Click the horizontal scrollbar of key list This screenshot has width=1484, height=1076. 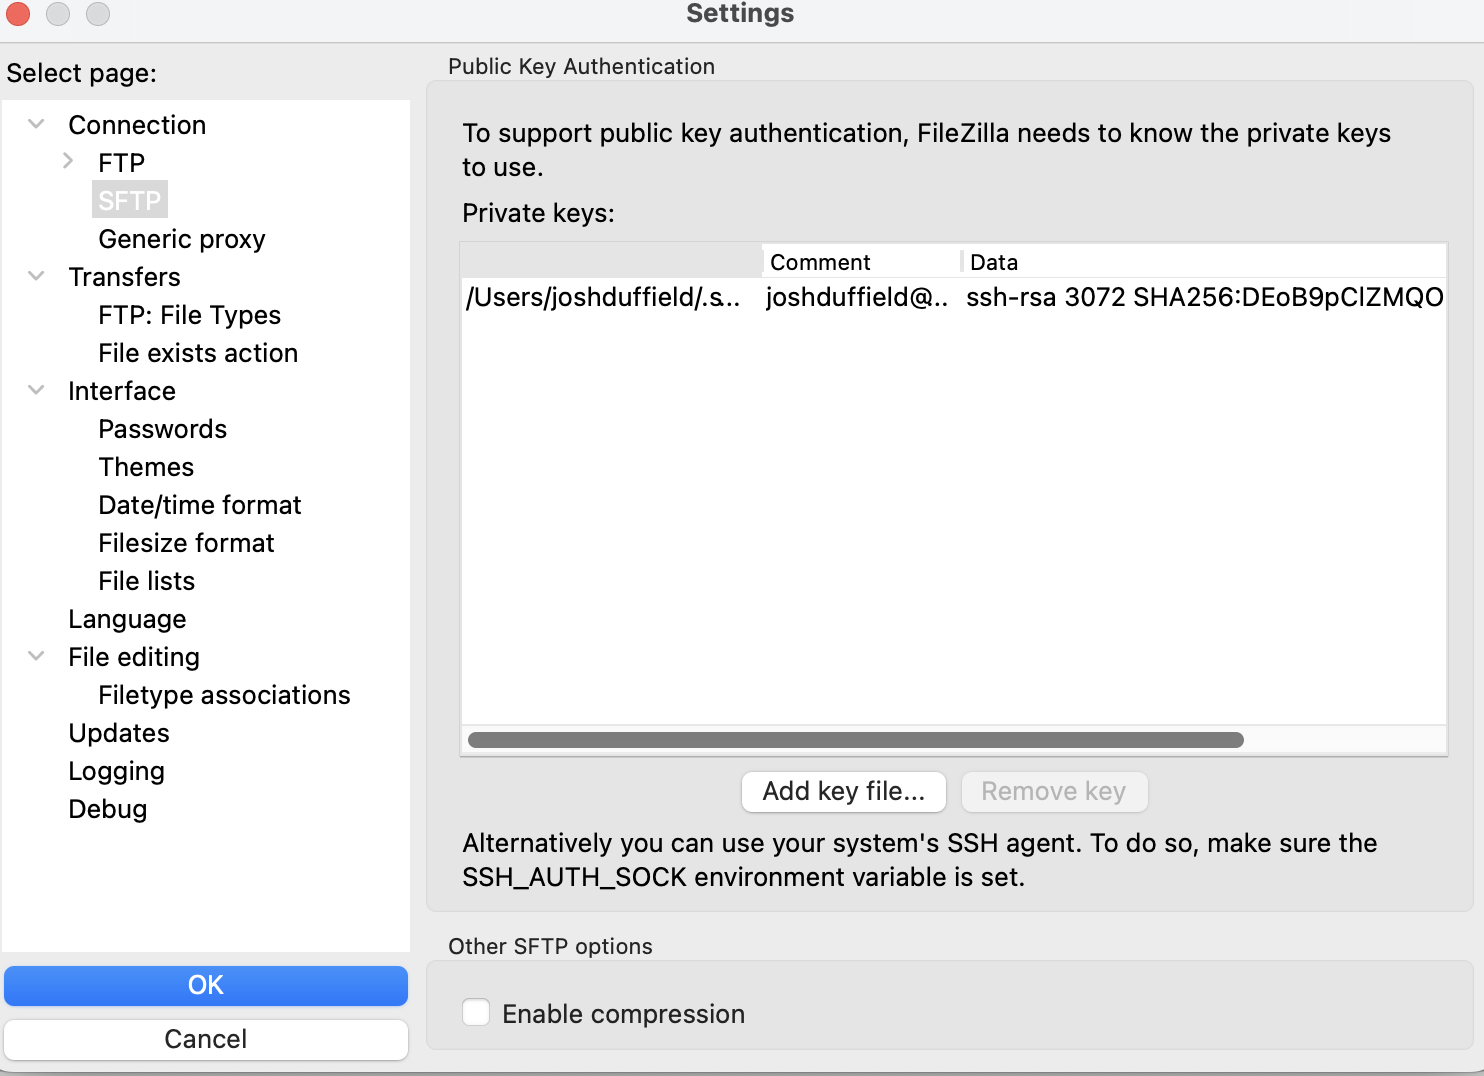click(x=856, y=740)
